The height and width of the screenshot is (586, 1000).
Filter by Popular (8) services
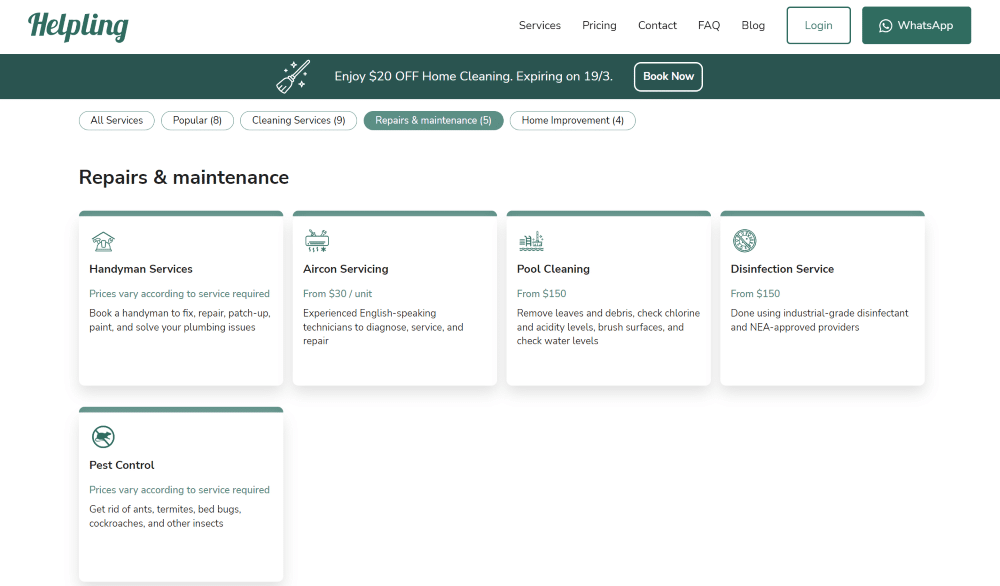[x=197, y=121]
